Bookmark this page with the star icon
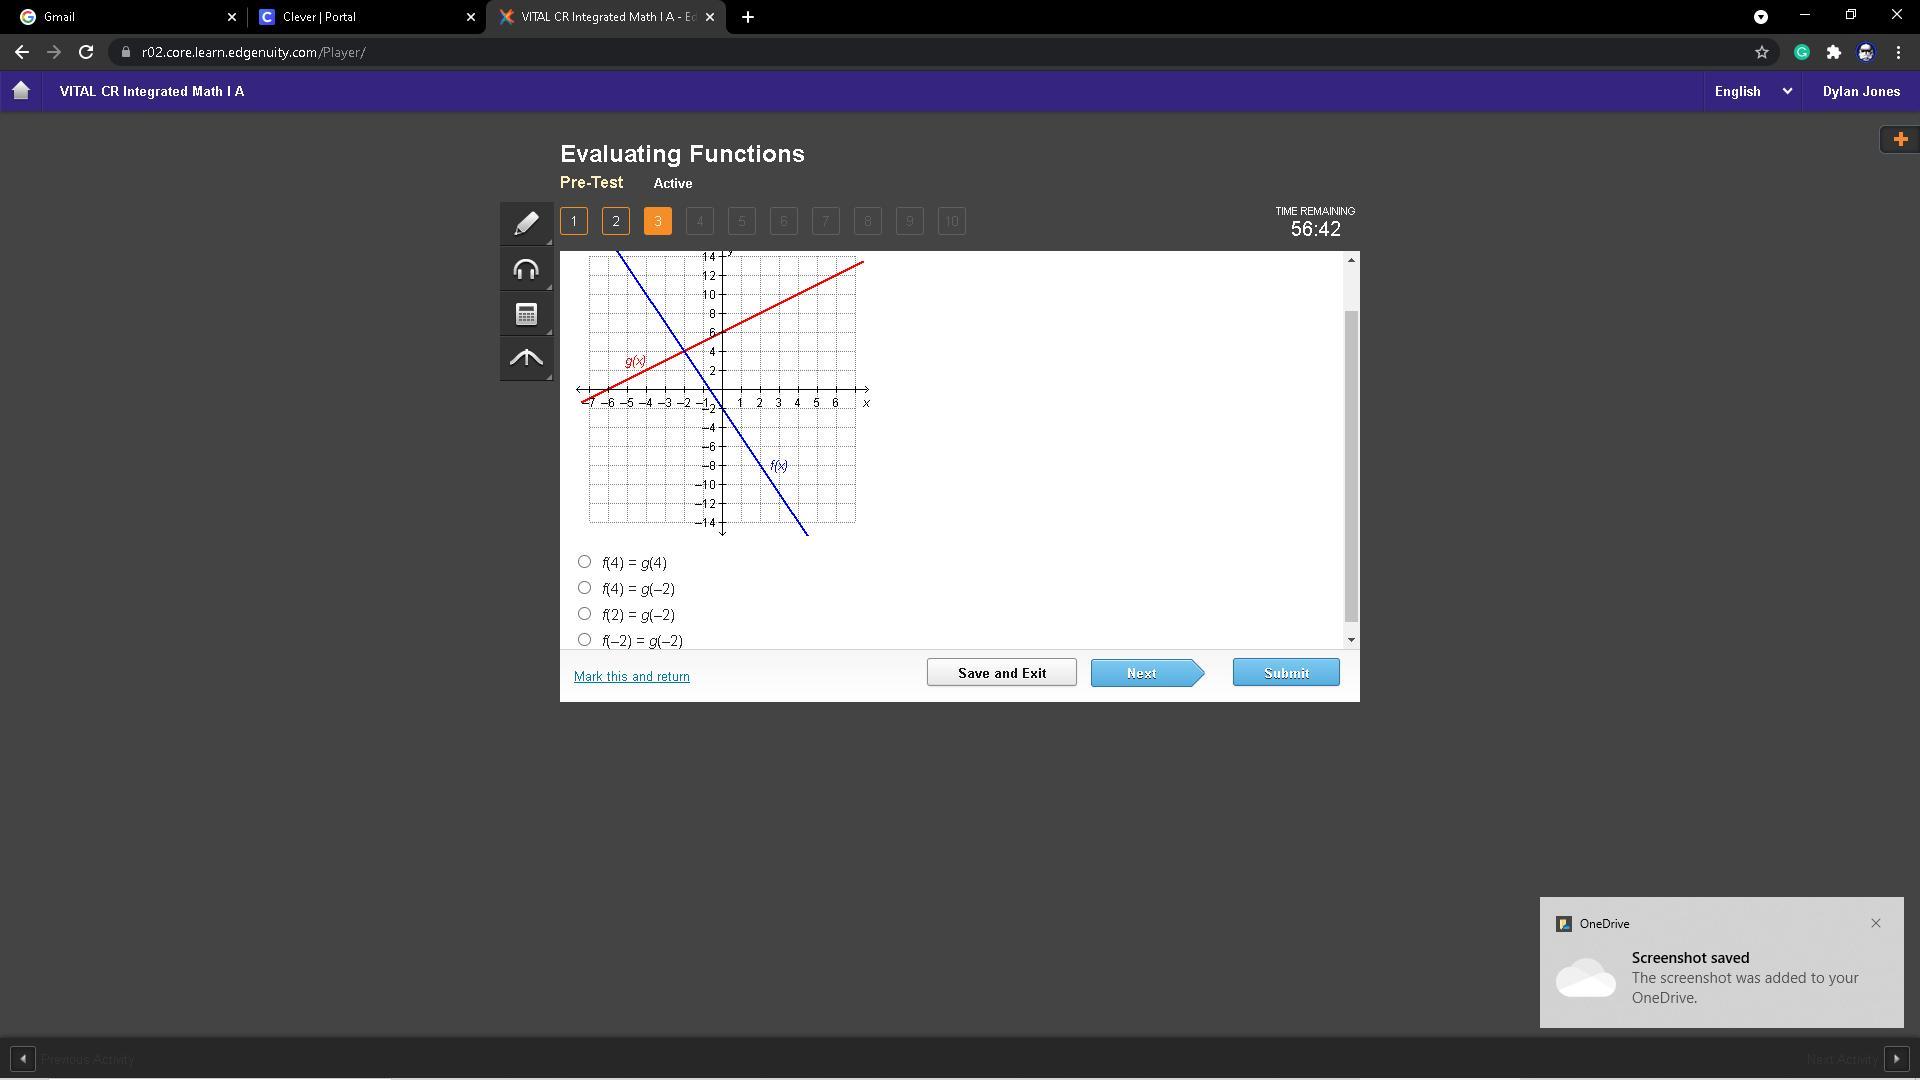Image resolution: width=1920 pixels, height=1080 pixels. [1762, 52]
